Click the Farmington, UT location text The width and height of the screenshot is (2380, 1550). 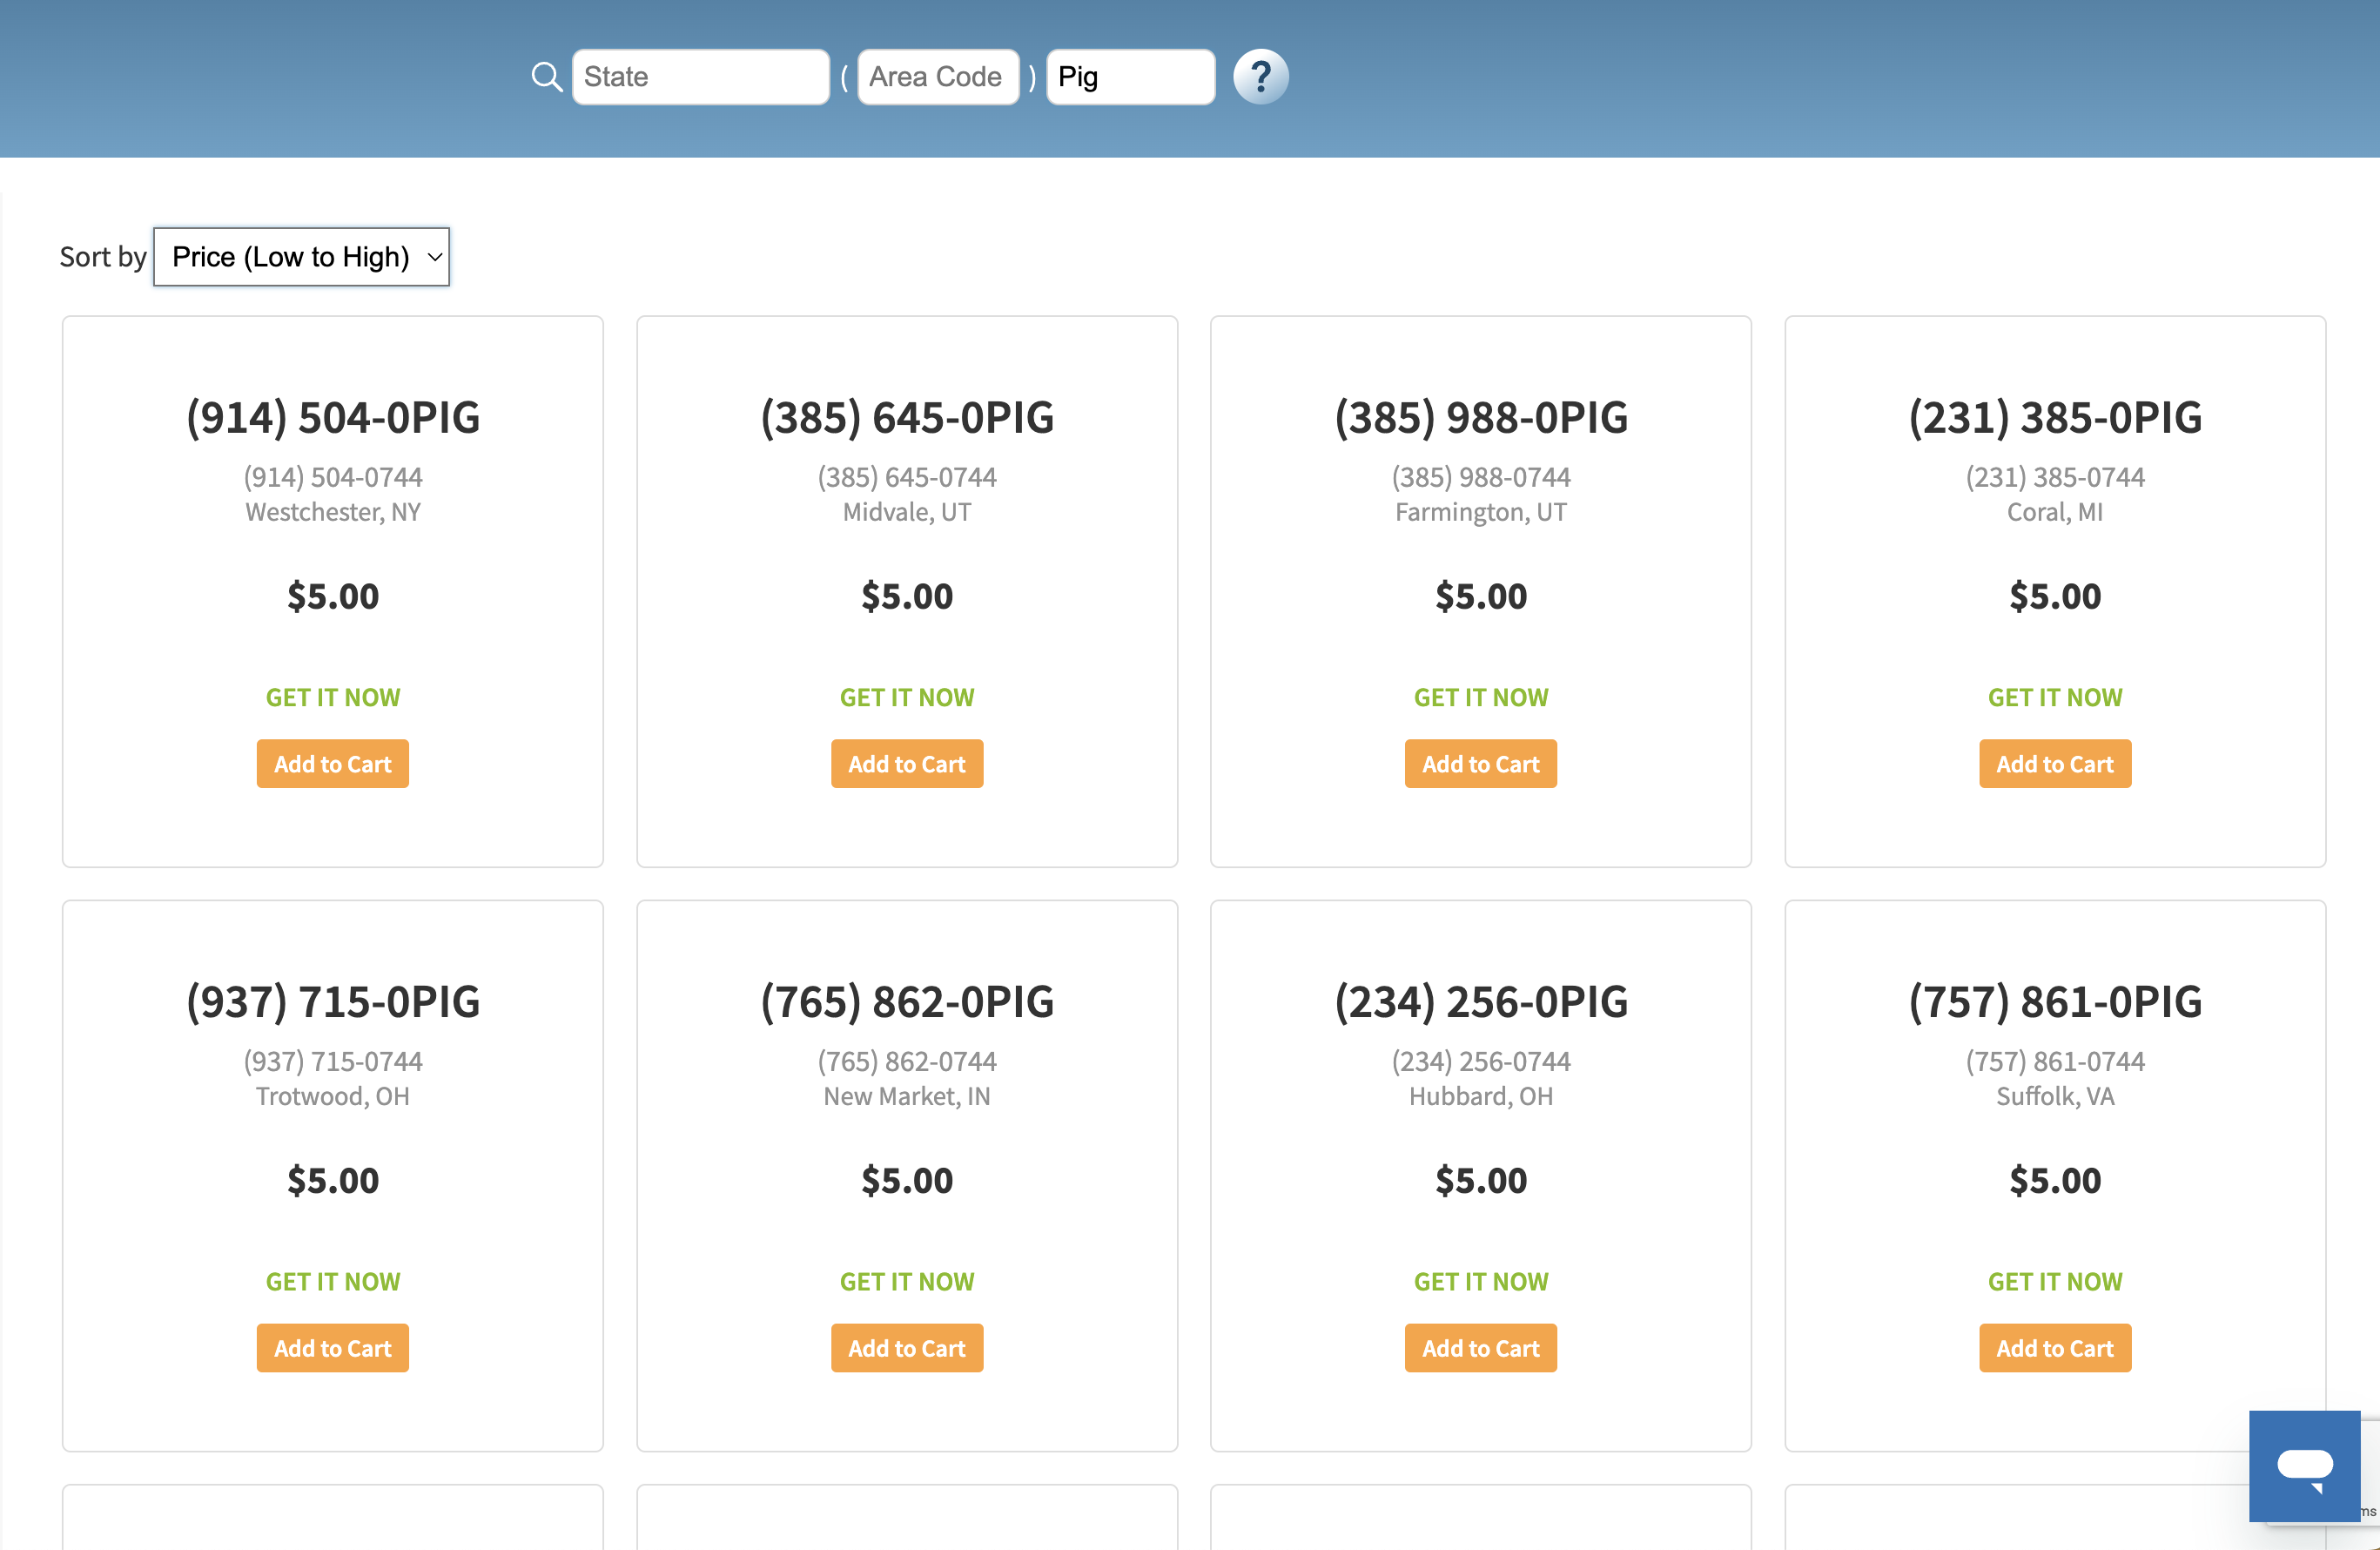(x=1481, y=512)
